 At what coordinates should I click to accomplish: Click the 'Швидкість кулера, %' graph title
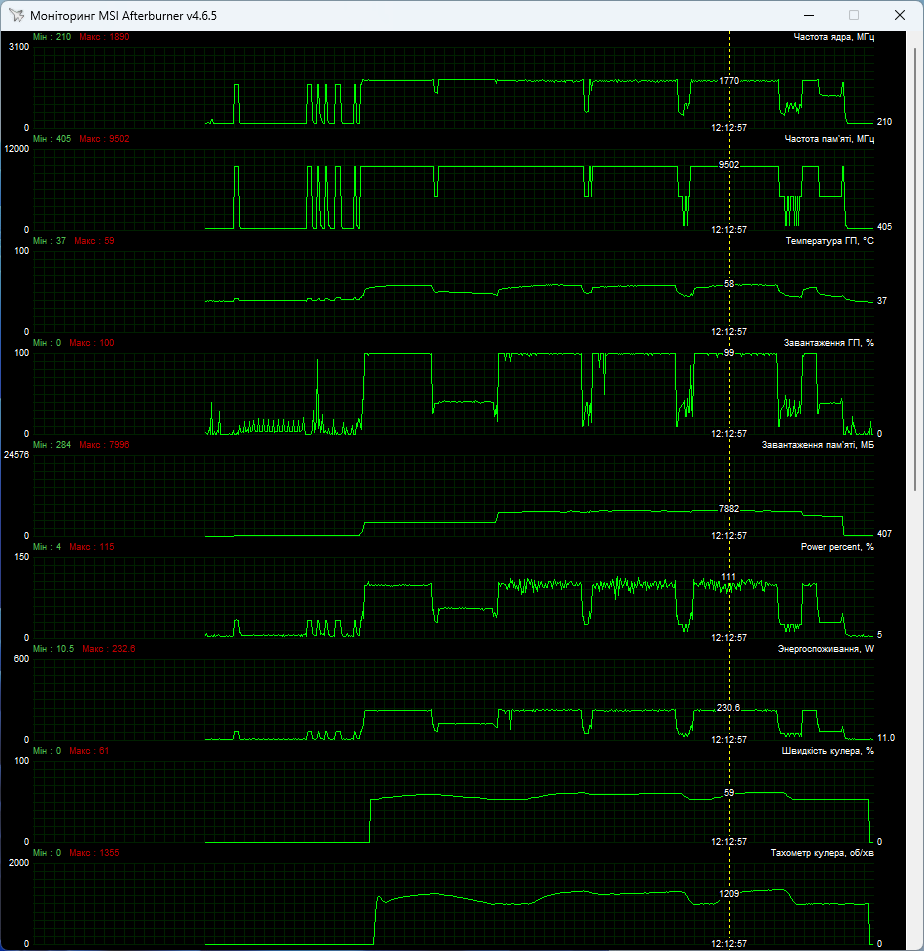click(828, 751)
